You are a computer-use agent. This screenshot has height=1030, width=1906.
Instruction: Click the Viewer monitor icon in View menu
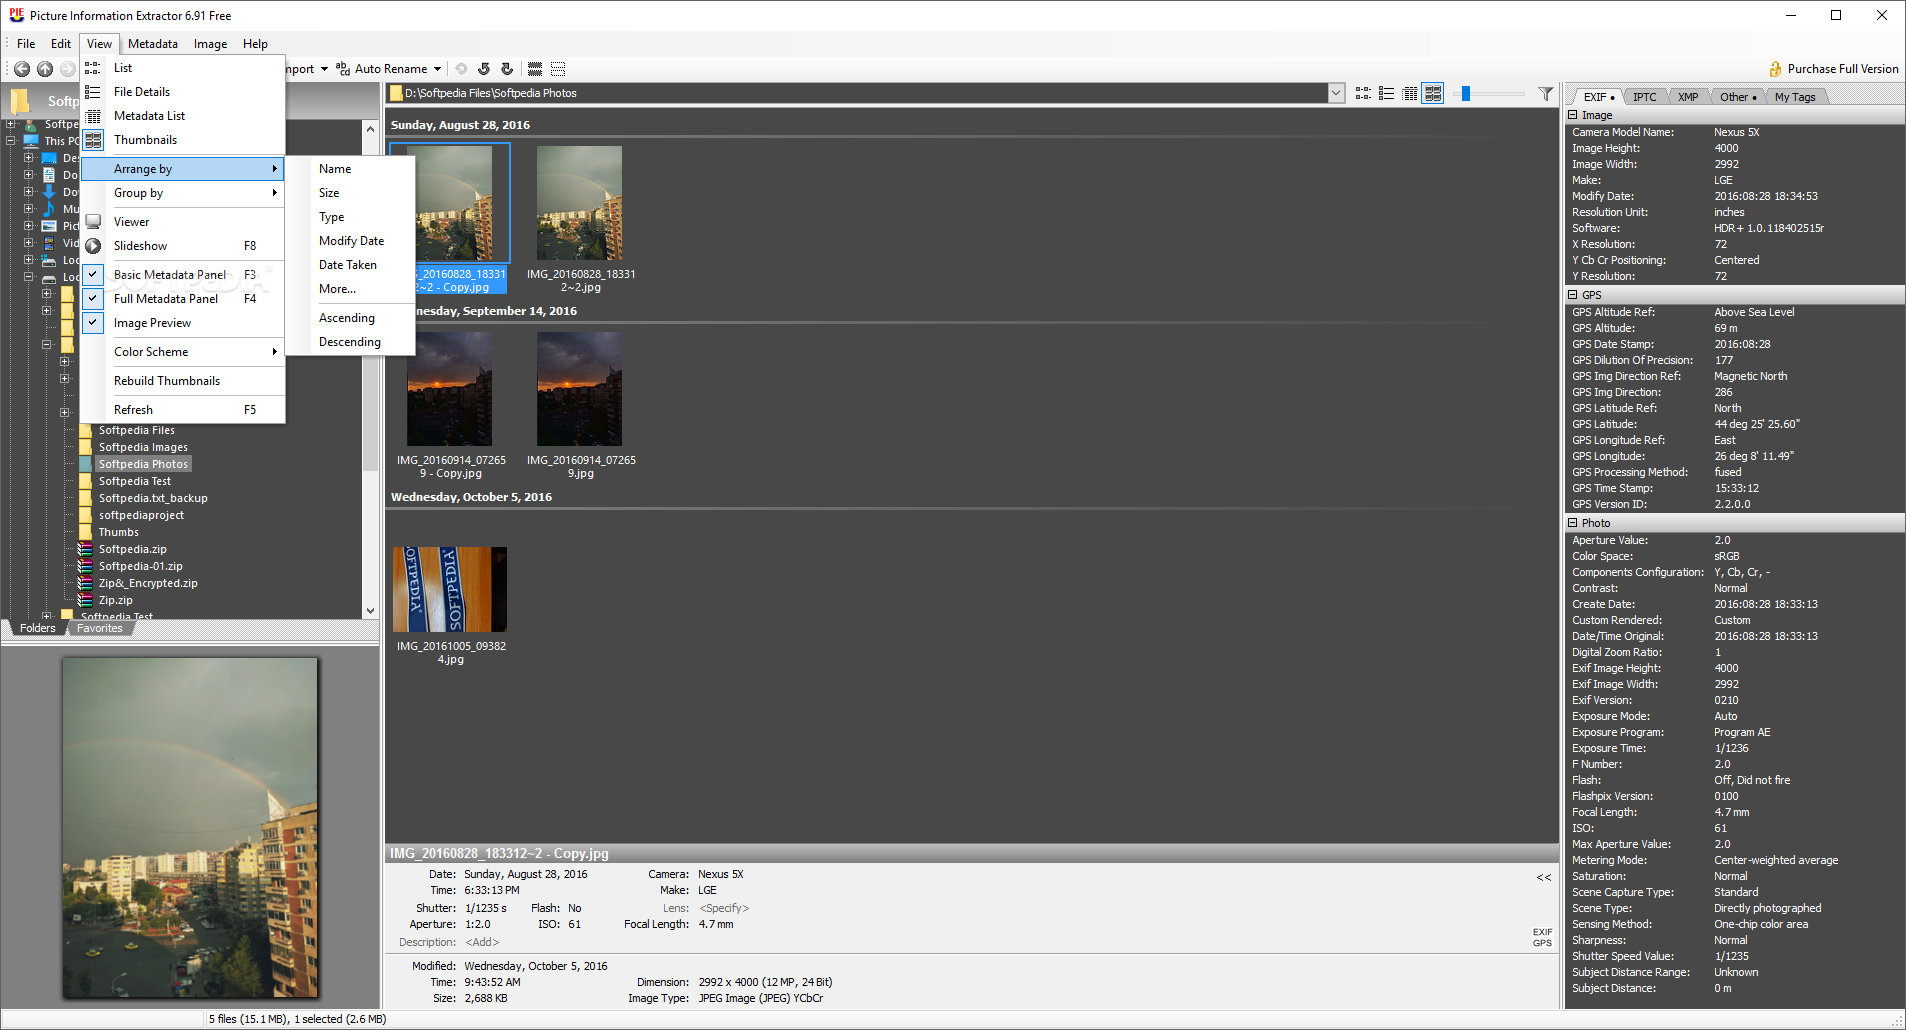pos(93,222)
